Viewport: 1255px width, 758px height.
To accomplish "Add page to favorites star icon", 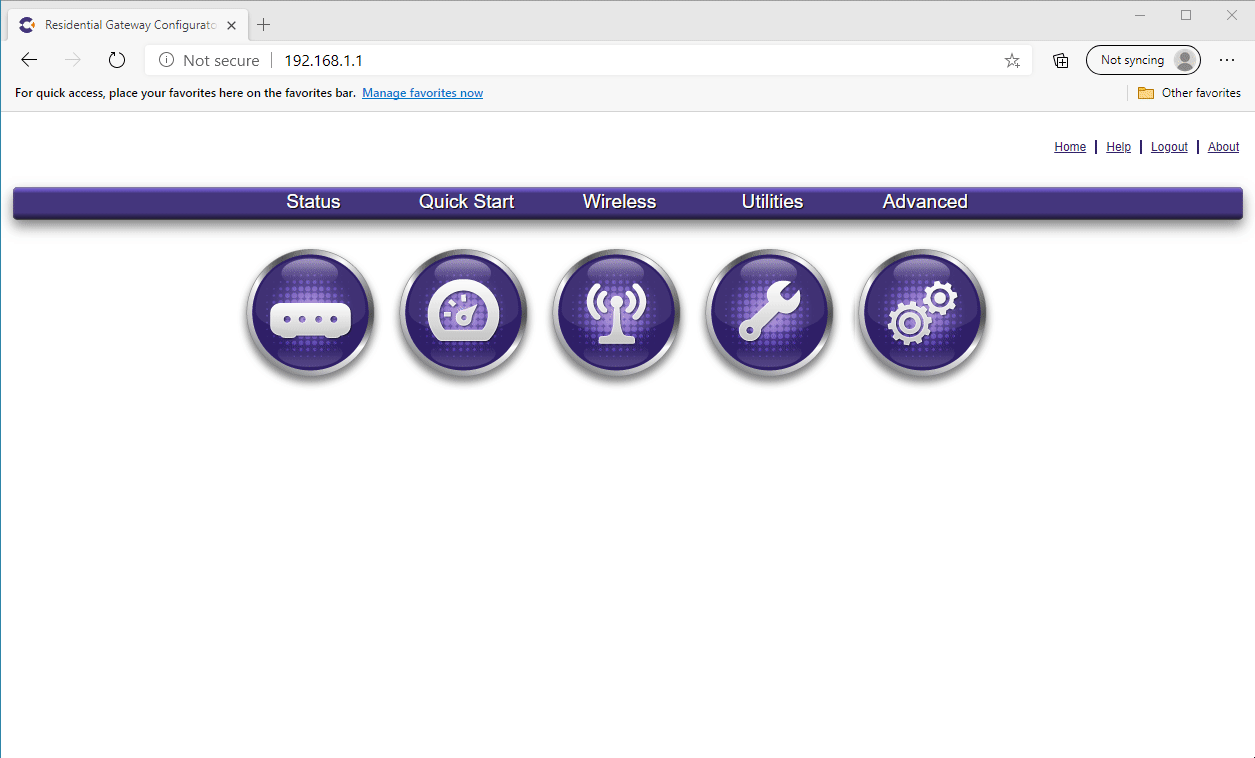I will tap(1012, 61).
